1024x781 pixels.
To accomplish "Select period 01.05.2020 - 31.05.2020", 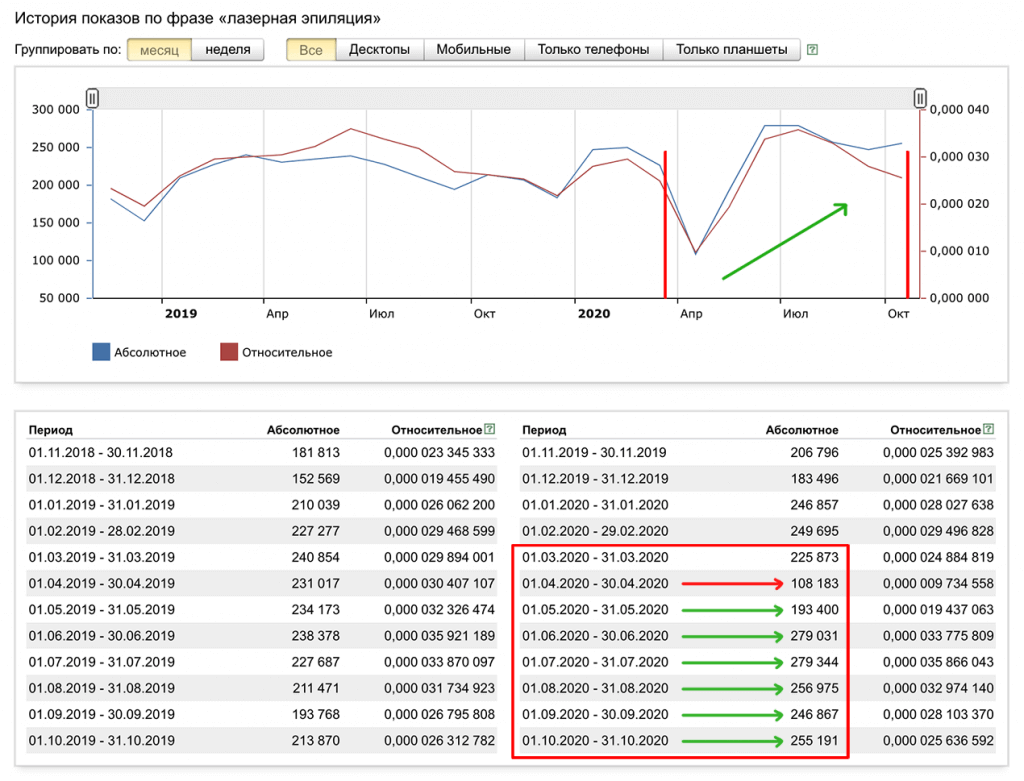I will 595,609.
